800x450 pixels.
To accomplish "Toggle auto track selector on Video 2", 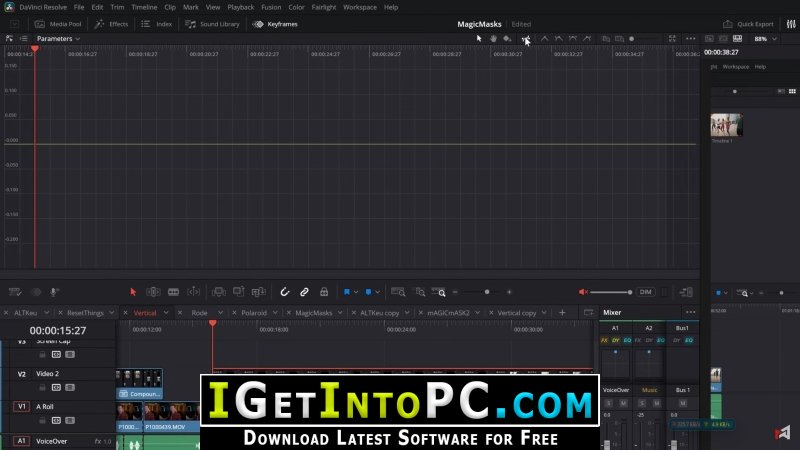I will (56, 387).
